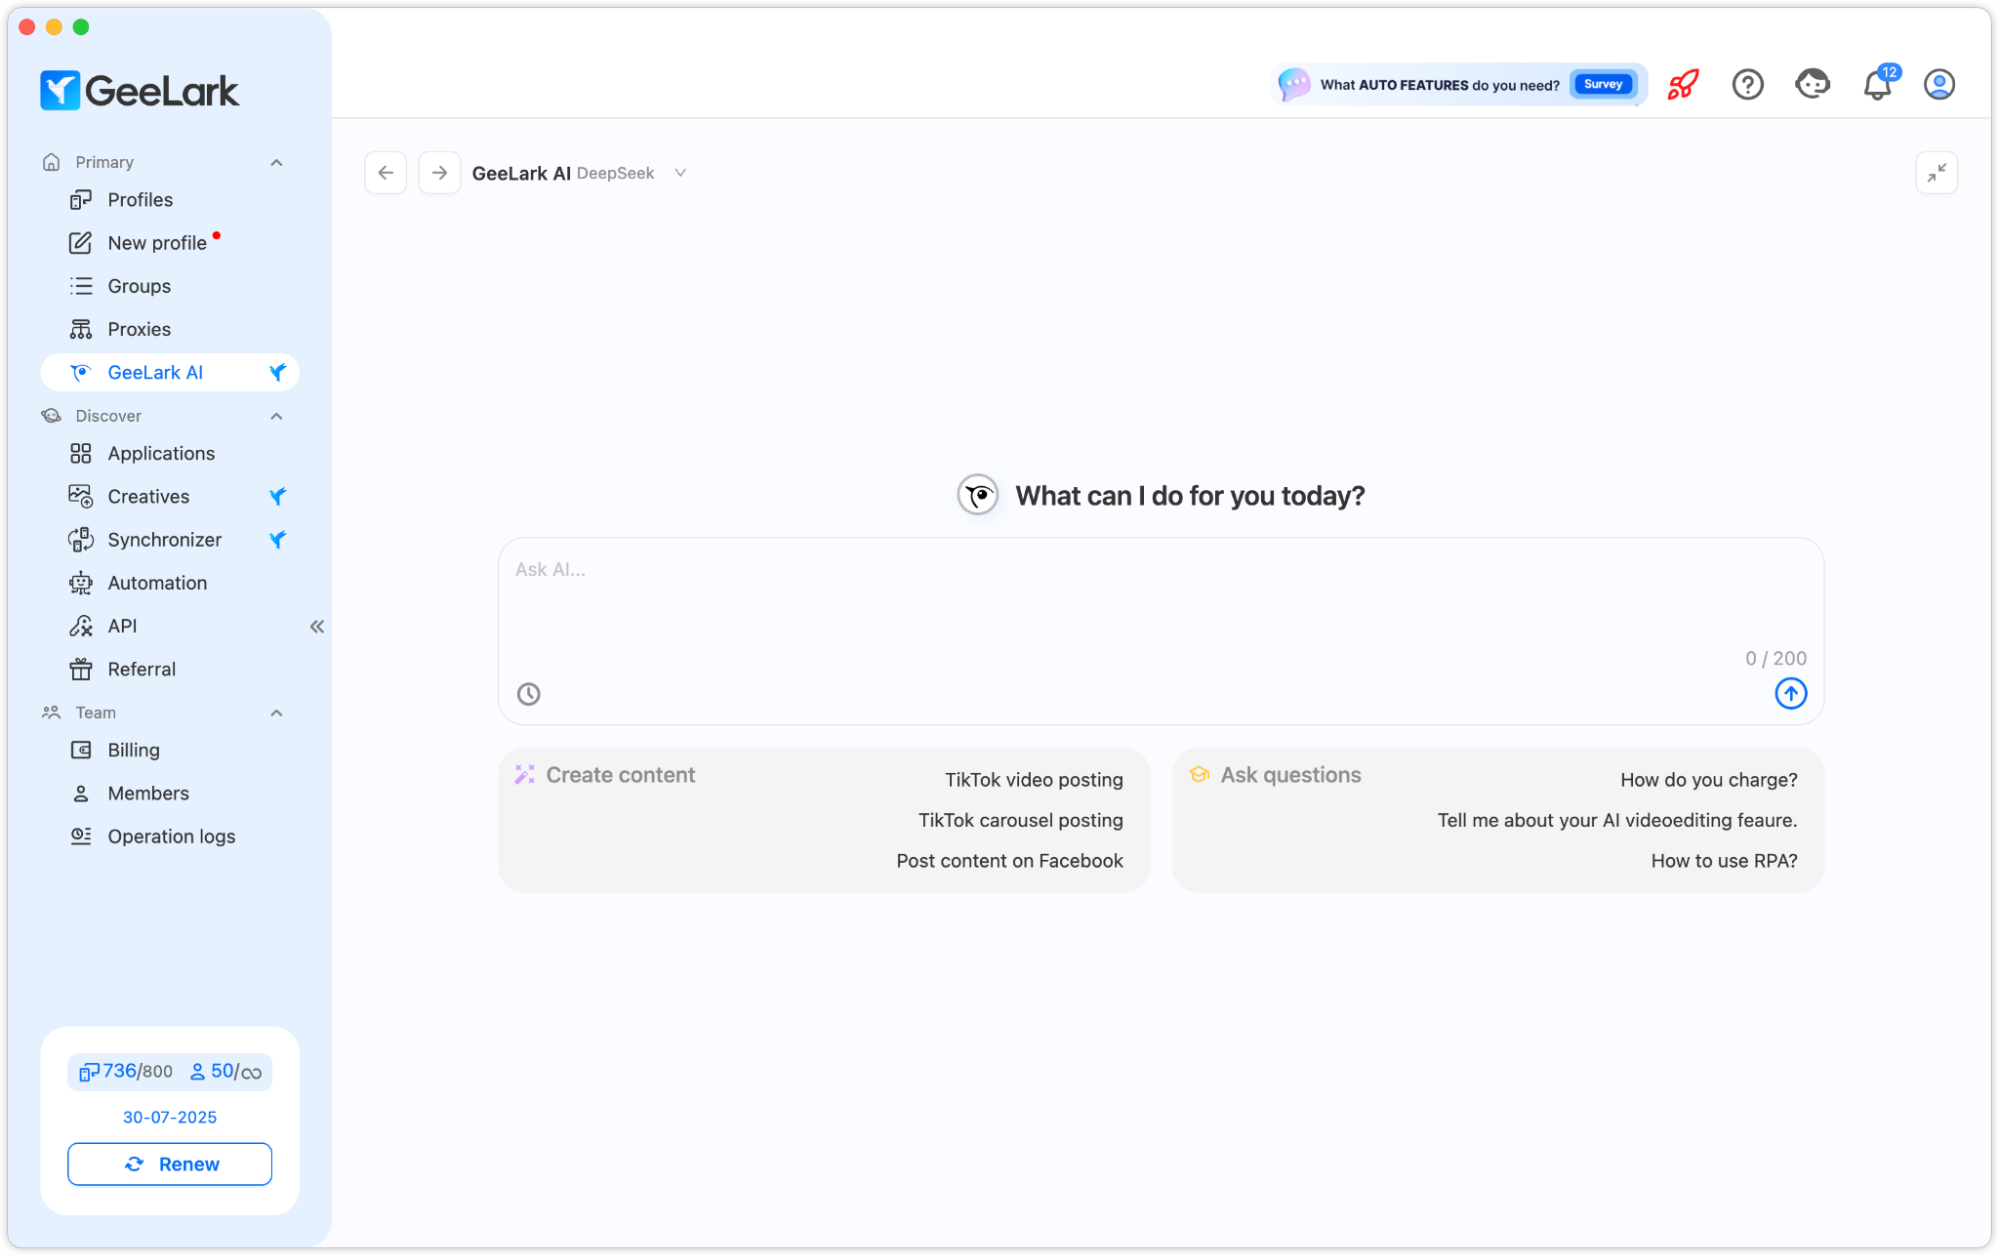Screen dimensions: 1999x1257
Task: Select AI videoediting feature question
Action: pos(1617,820)
